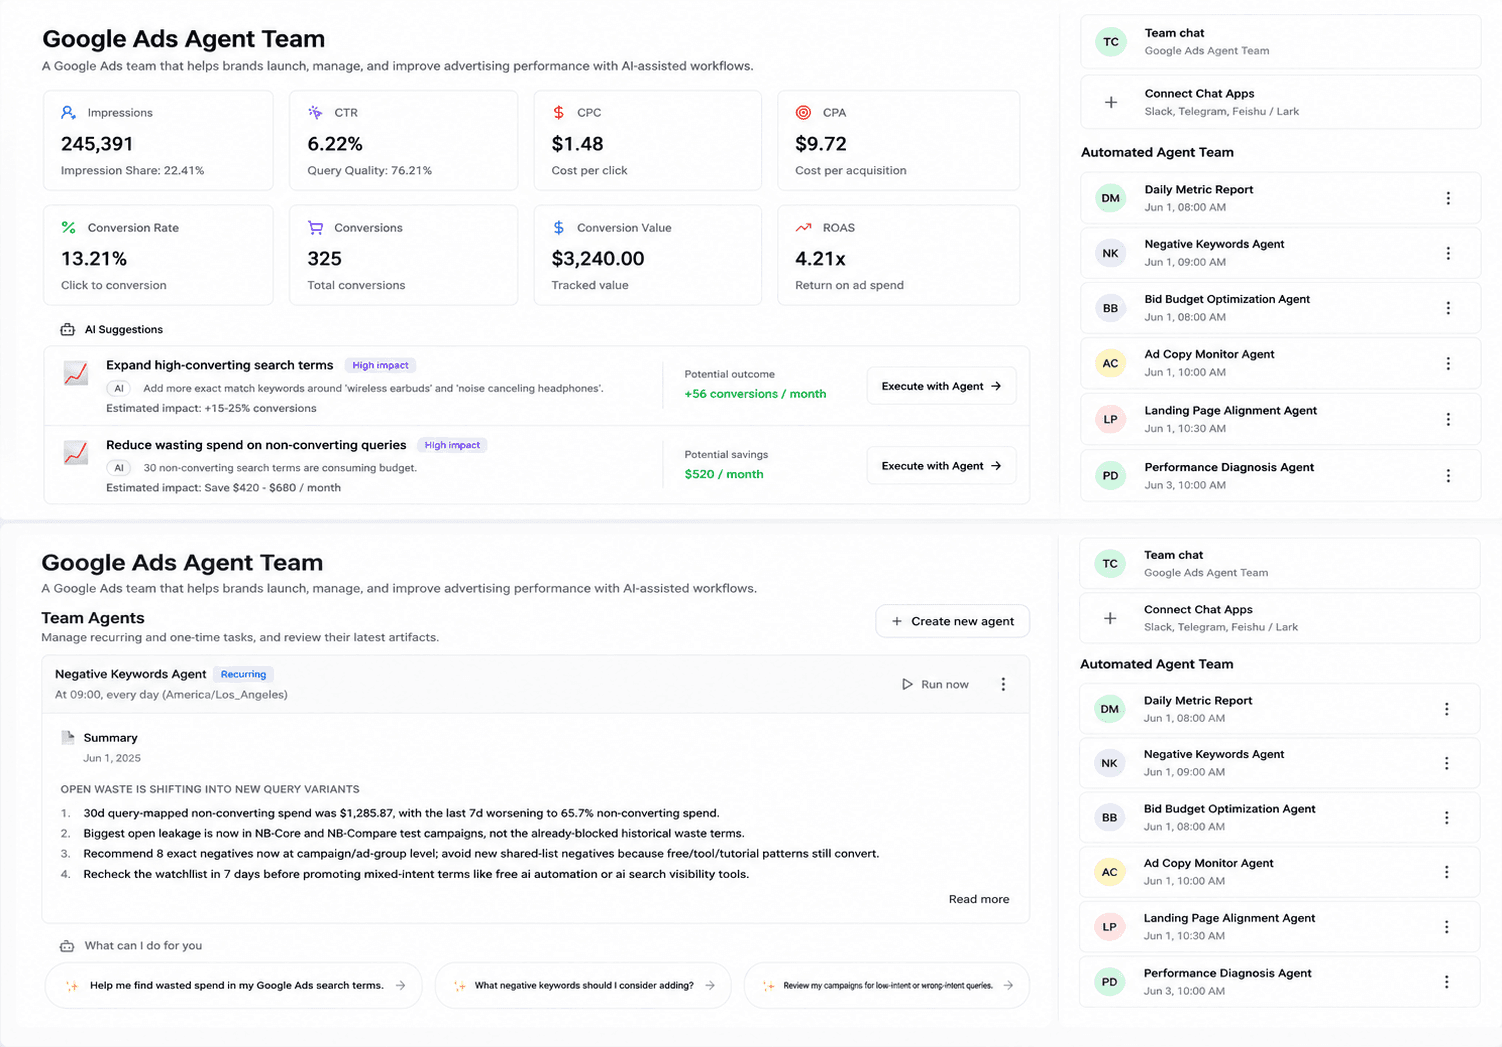
Task: Choose 'What negative keywords should I consider adding?' prompt
Action: click(583, 986)
